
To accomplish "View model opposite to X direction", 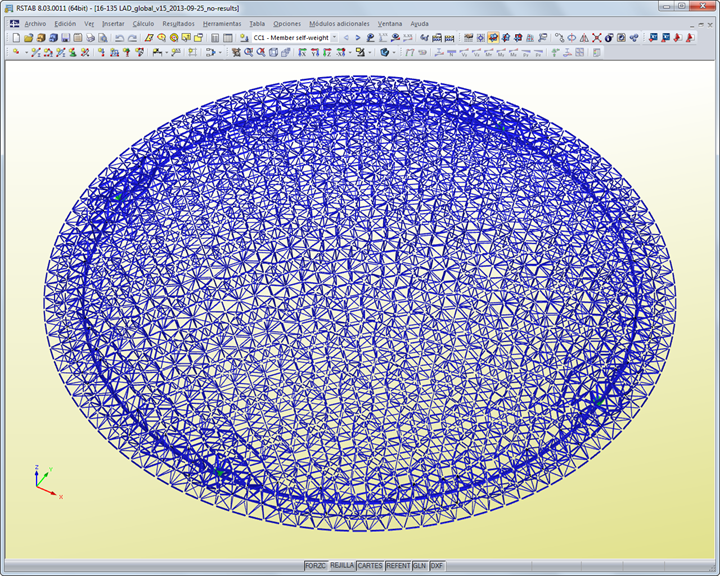I will coord(340,52).
